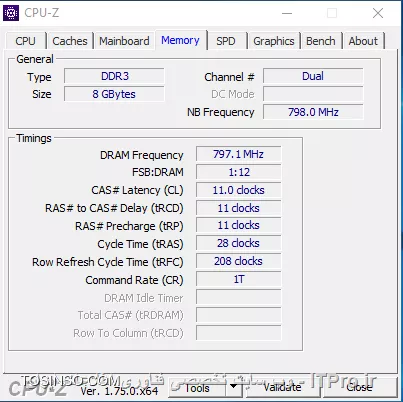Click the NB Frequency label
This screenshot has width=403, height=402.
pyautogui.click(x=221, y=112)
